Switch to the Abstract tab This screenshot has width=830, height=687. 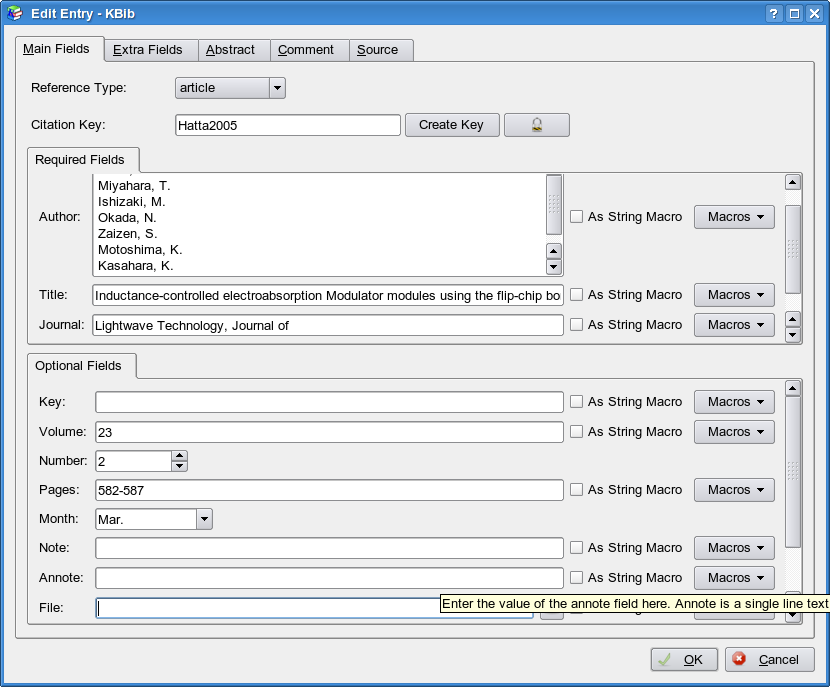coord(230,50)
